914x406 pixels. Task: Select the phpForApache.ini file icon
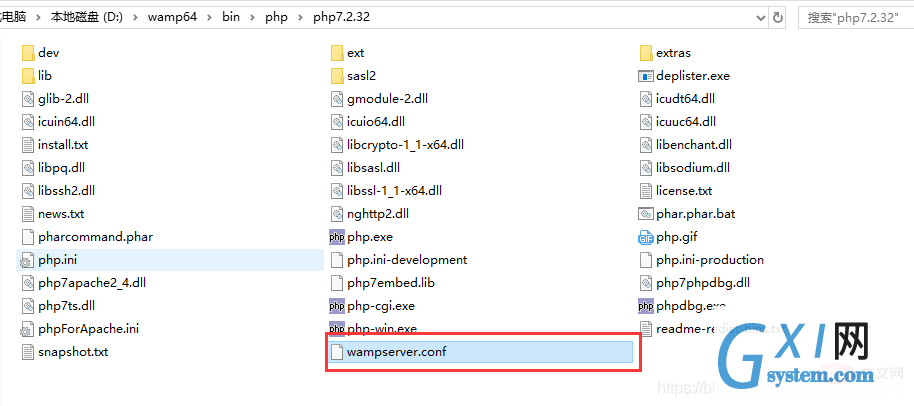(28, 329)
